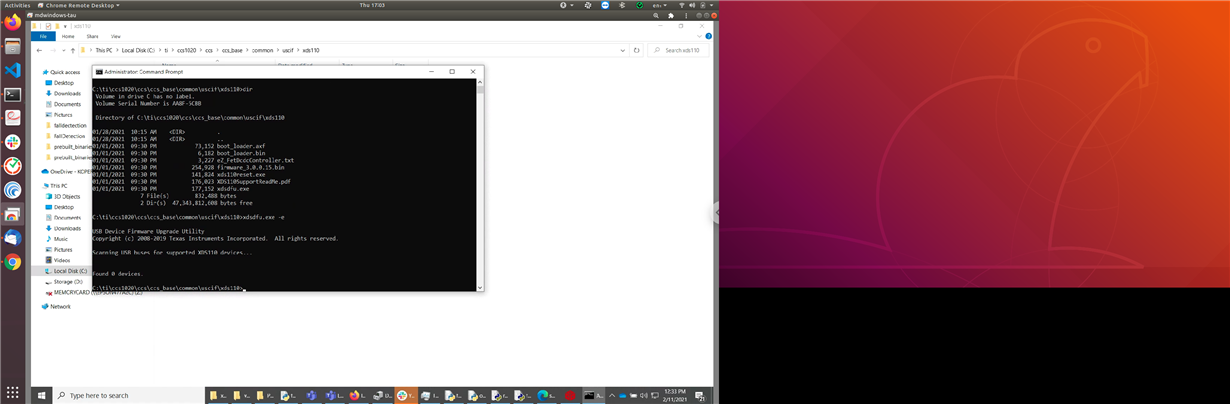Launch Files manager from the Ubuntu dock
Screen dimensions: 1230x404
pos(12,46)
